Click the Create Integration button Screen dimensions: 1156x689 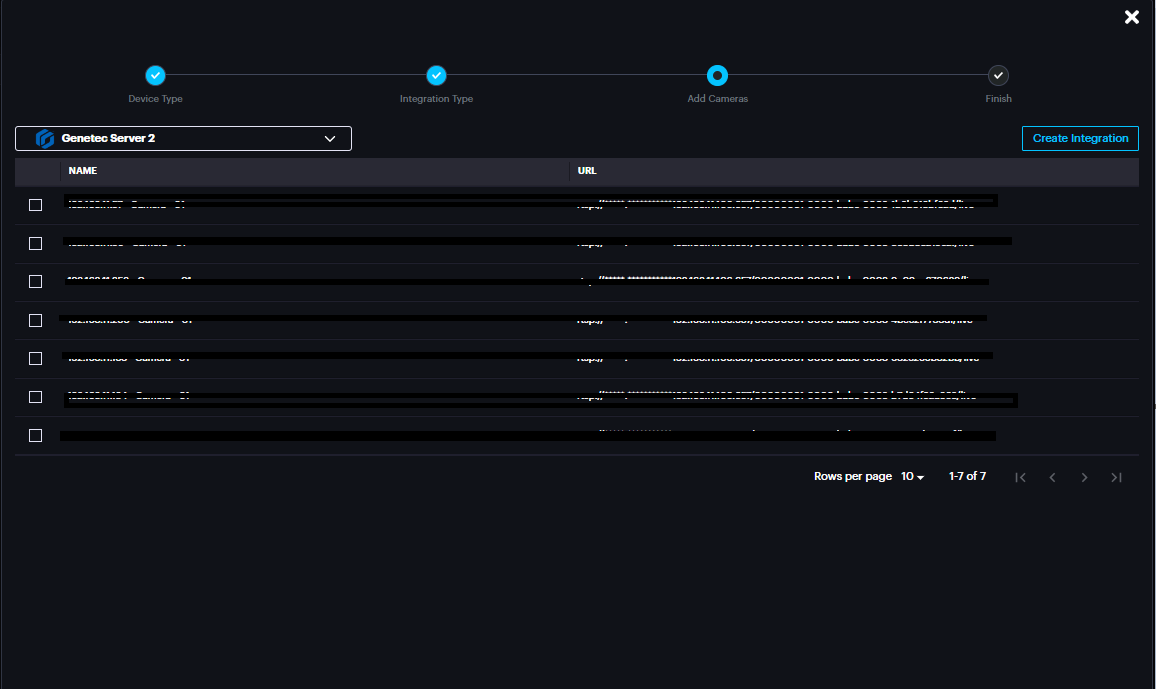1080,138
